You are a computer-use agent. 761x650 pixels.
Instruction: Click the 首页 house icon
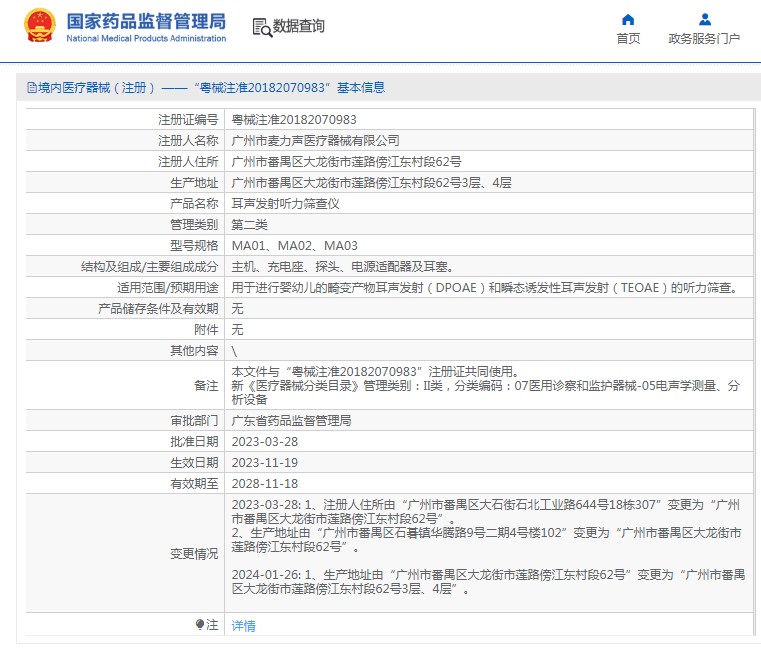pyautogui.click(x=628, y=19)
